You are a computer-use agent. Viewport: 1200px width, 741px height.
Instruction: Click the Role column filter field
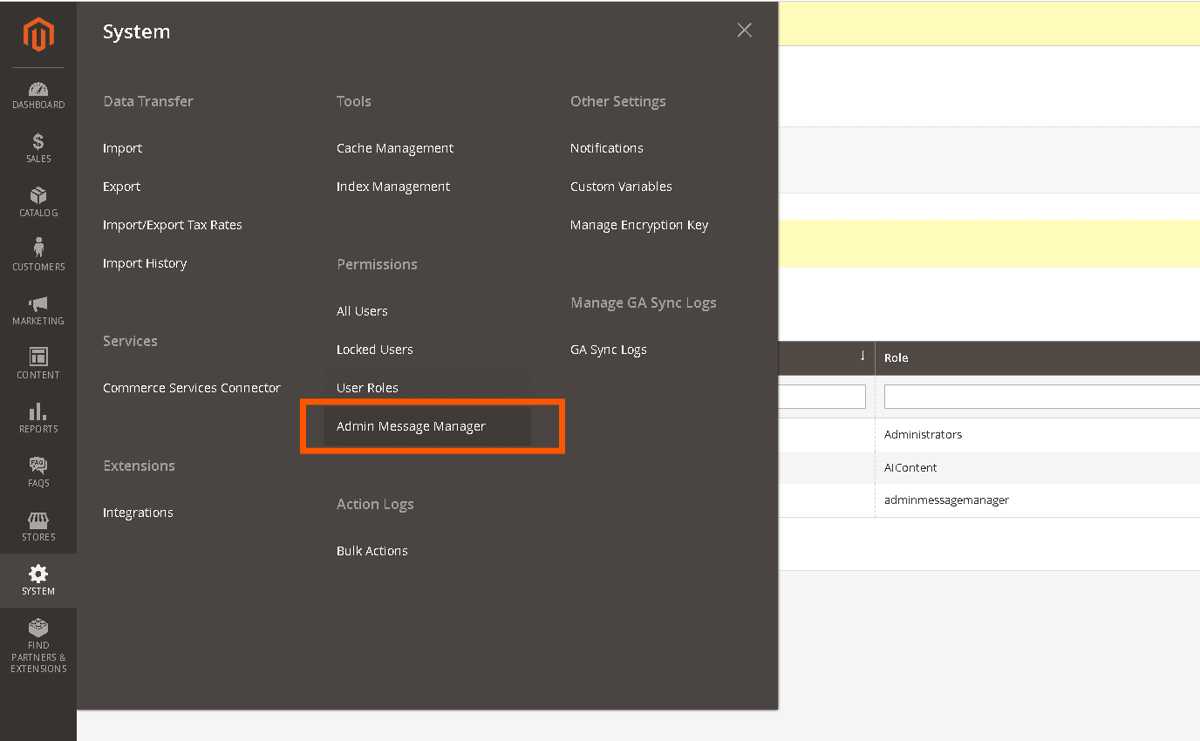(x=1040, y=397)
